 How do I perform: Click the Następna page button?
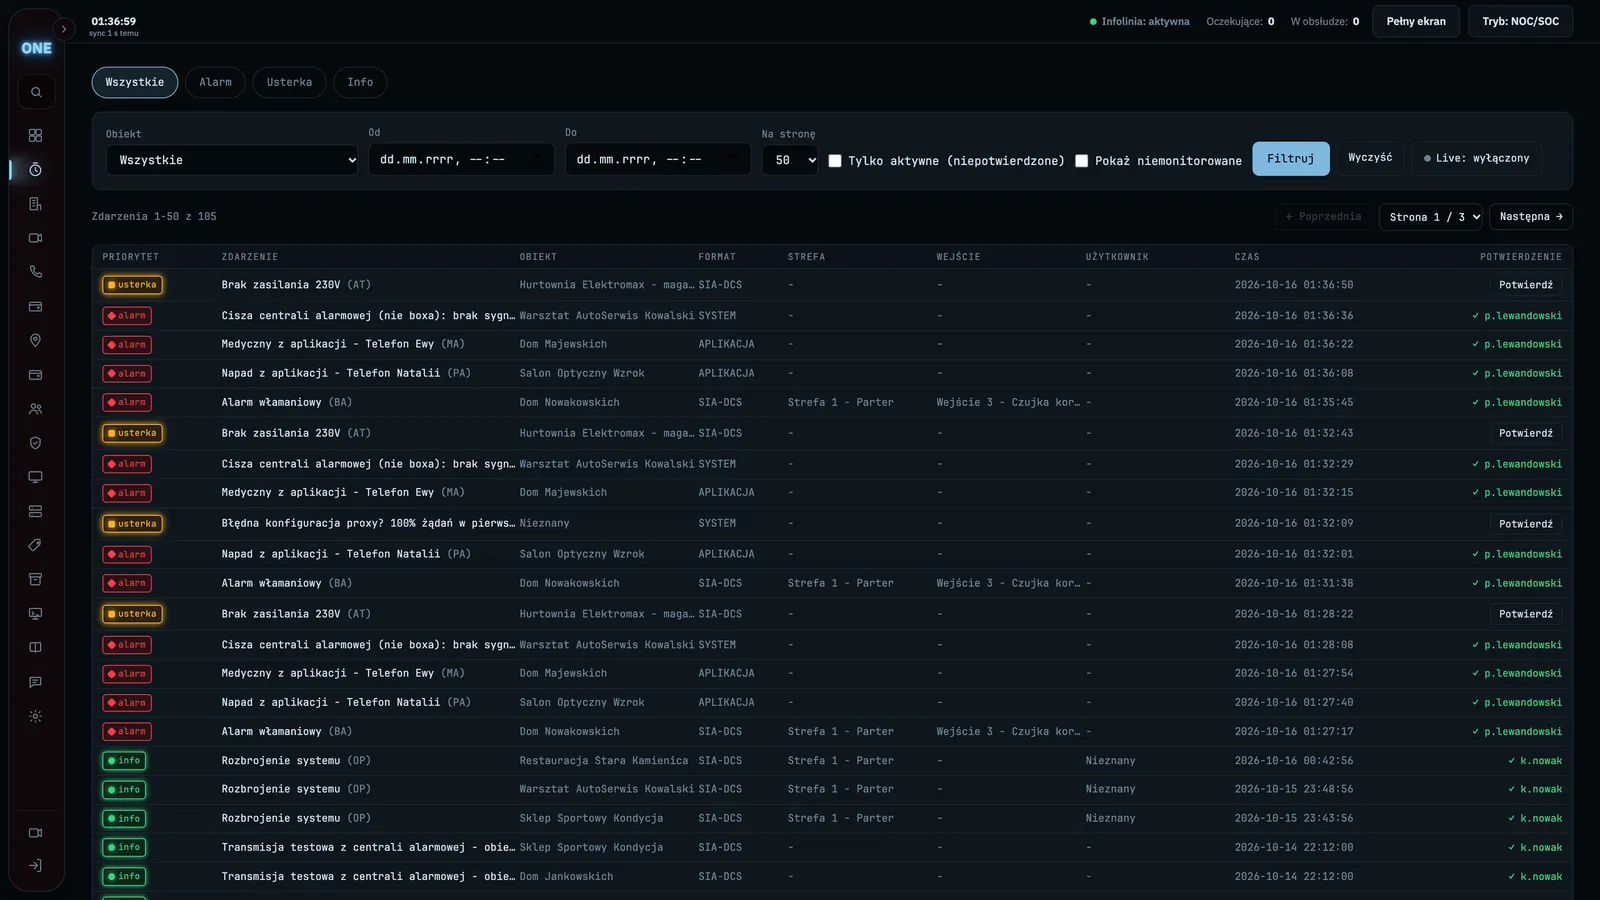coord(1531,217)
